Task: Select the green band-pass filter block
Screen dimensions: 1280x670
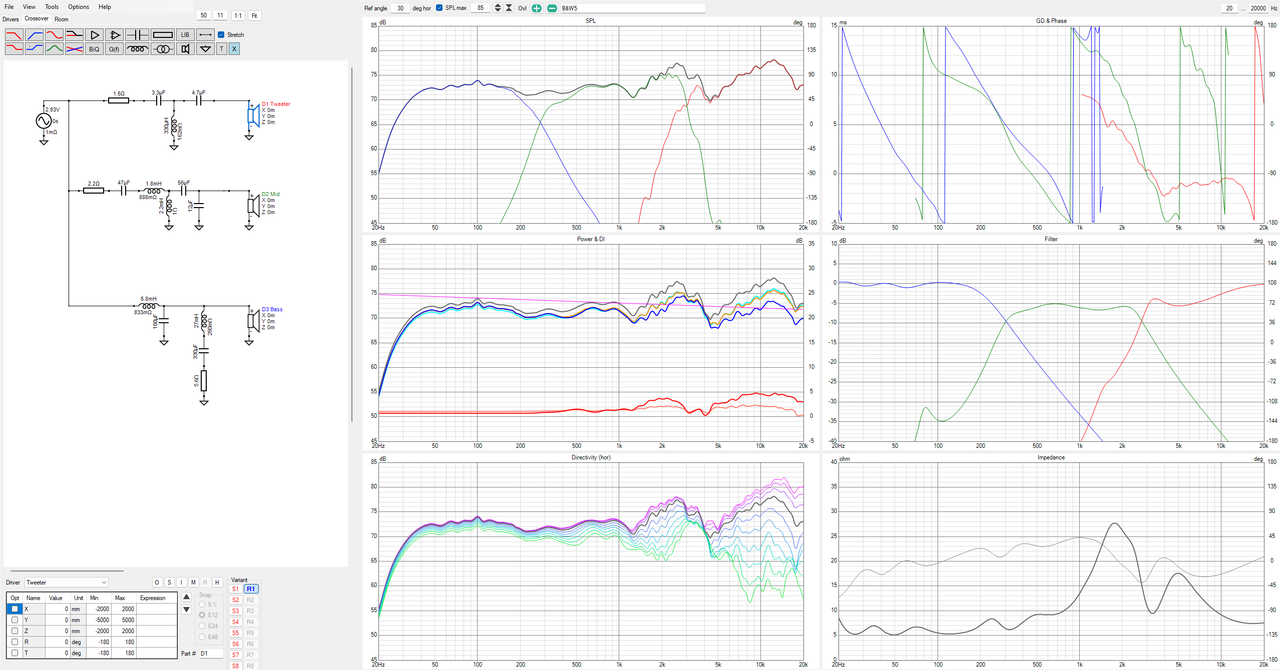Action: tap(54, 48)
